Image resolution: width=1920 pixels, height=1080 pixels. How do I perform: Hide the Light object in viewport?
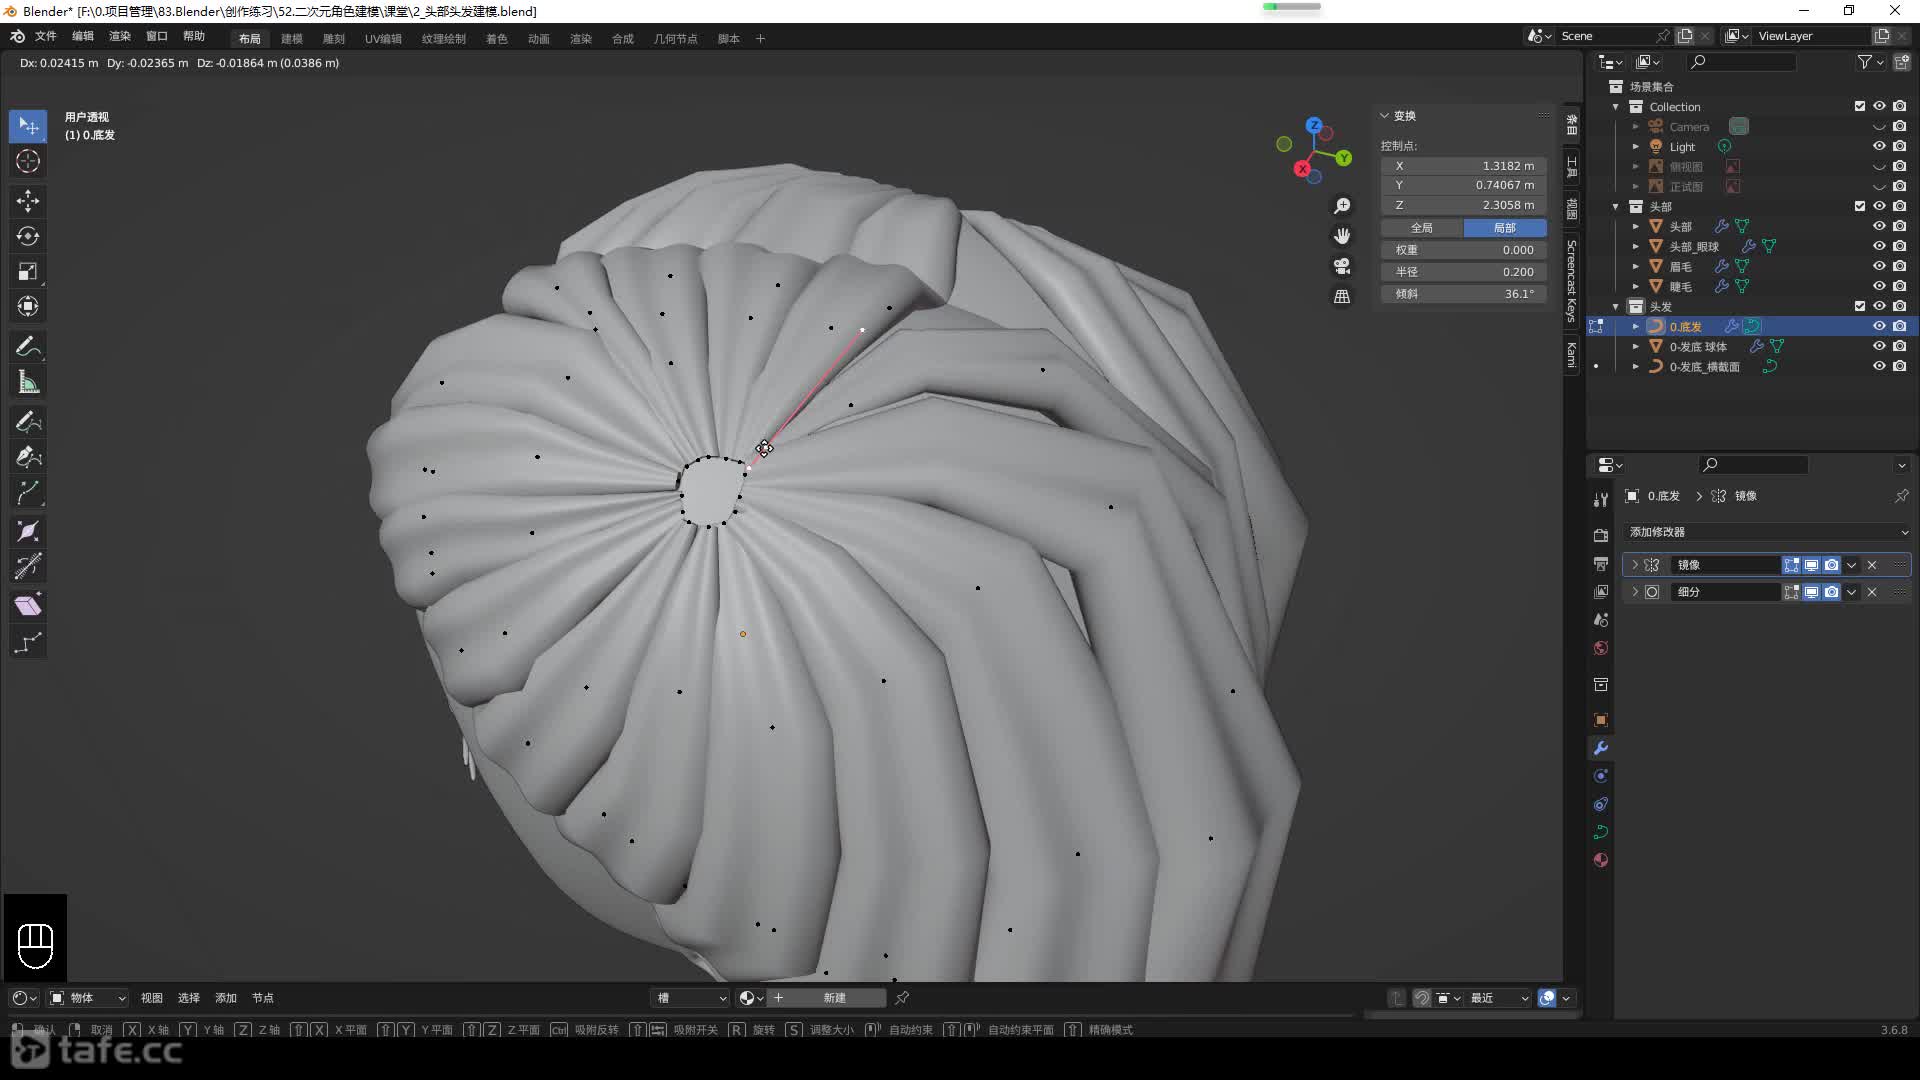point(1879,146)
